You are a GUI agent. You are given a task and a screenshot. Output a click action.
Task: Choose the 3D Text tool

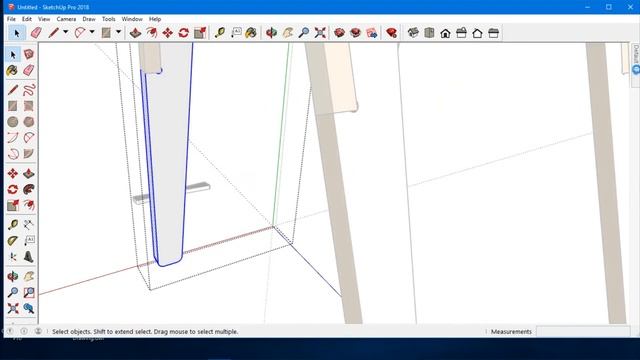[29, 257]
